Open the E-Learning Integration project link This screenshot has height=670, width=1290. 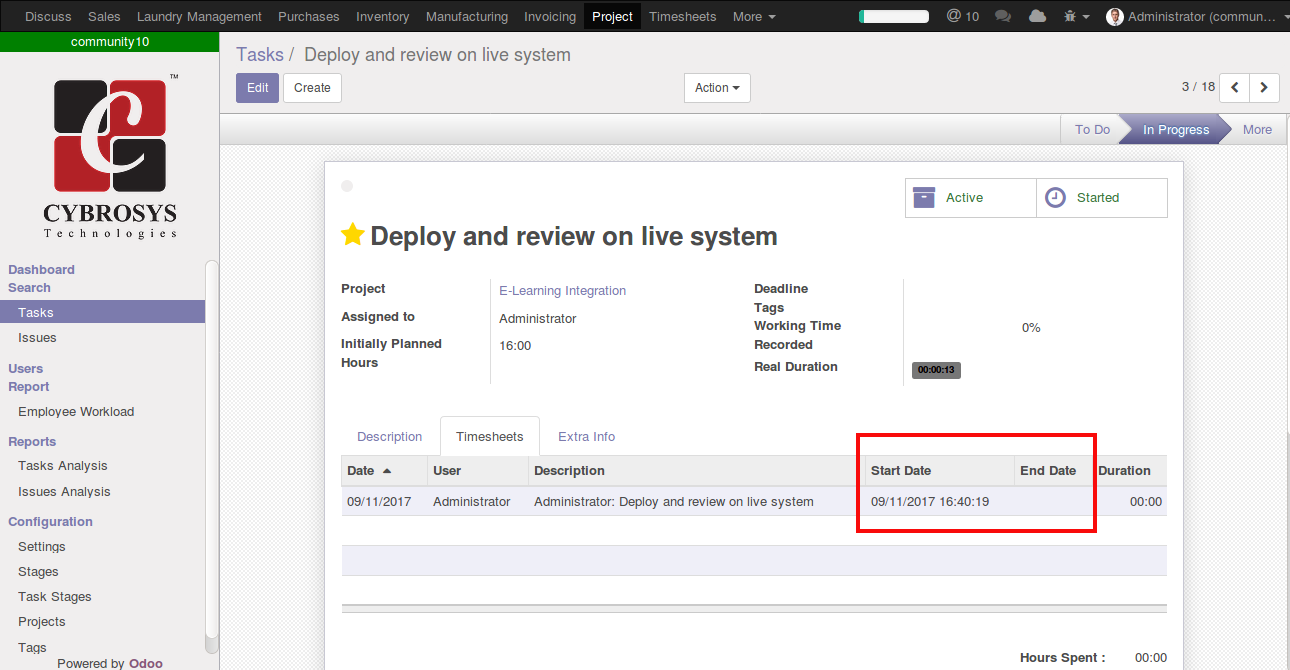[562, 291]
